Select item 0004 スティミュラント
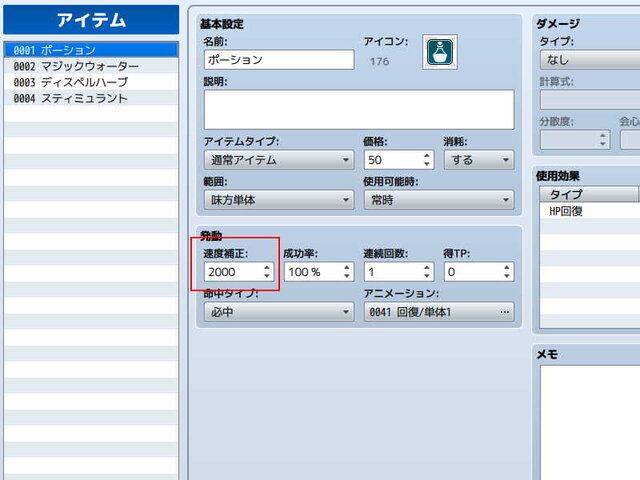640x480 pixels. [91, 98]
